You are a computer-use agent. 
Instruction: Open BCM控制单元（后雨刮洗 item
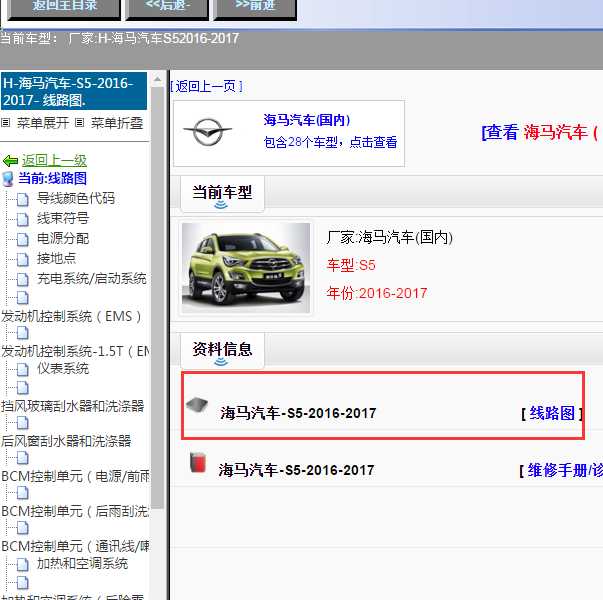point(75,511)
